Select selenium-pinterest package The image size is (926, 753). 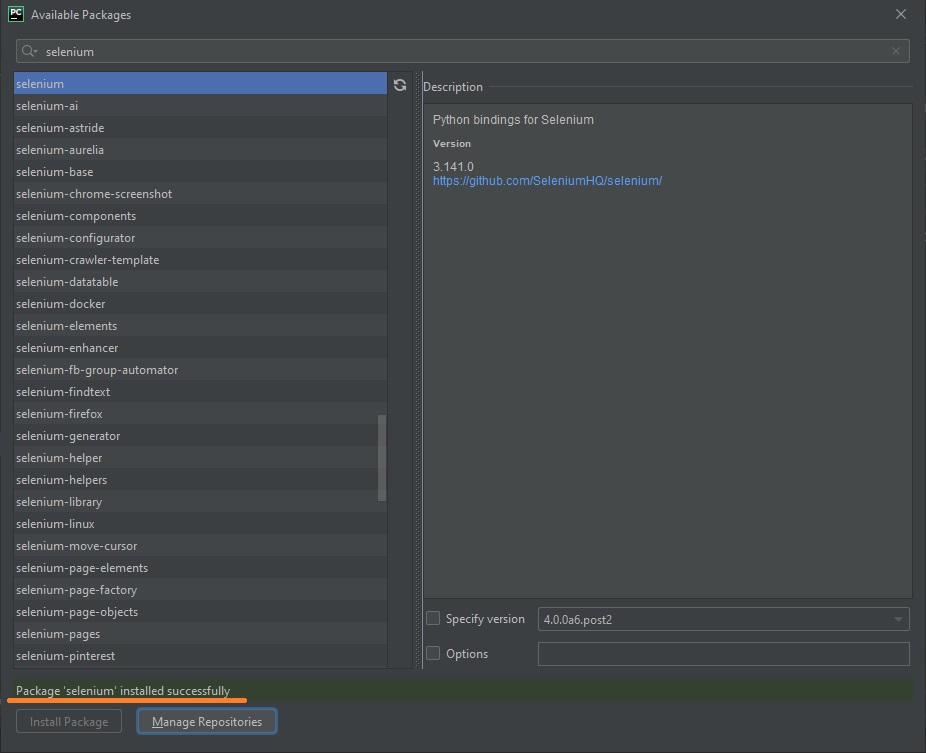point(200,656)
